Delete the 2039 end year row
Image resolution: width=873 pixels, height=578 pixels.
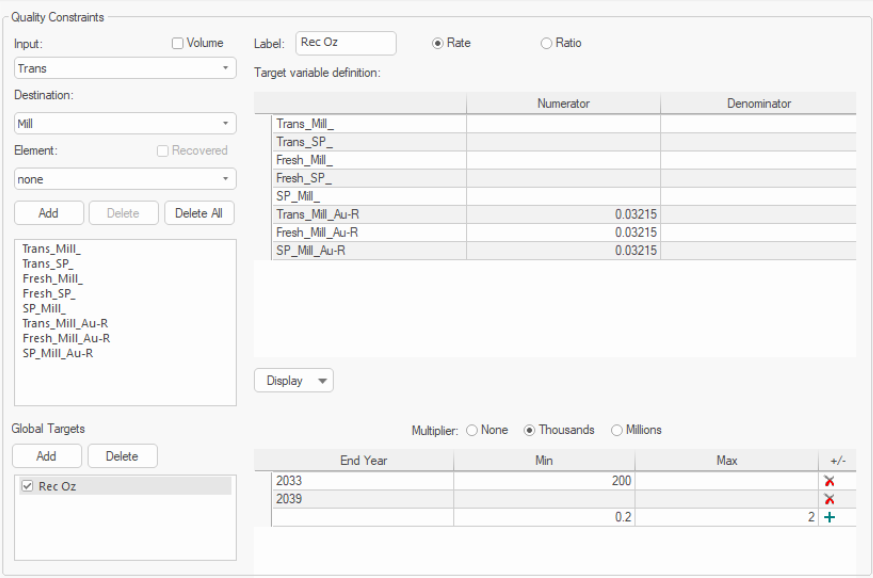[828, 499]
